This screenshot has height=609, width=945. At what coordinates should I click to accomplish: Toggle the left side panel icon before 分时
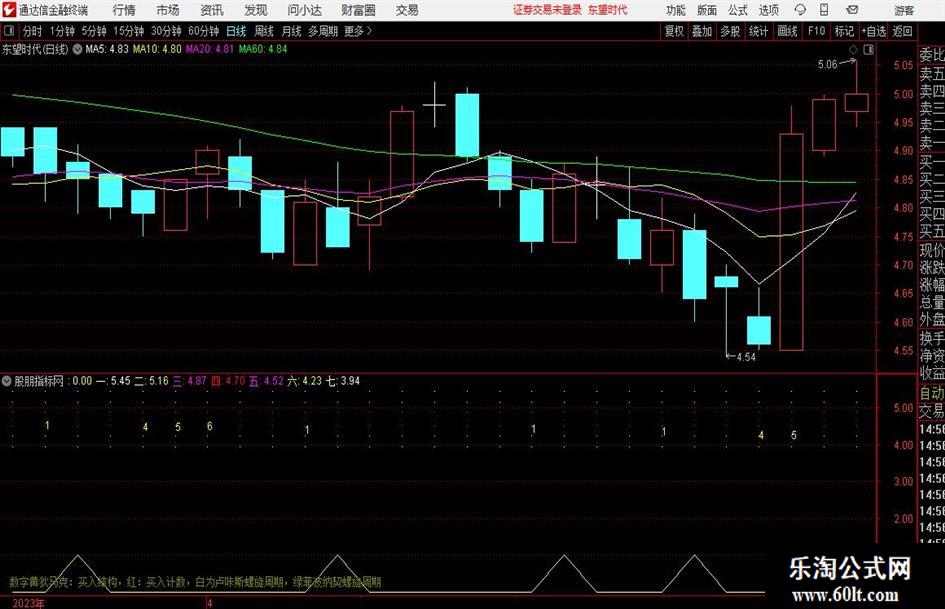[x=9, y=31]
